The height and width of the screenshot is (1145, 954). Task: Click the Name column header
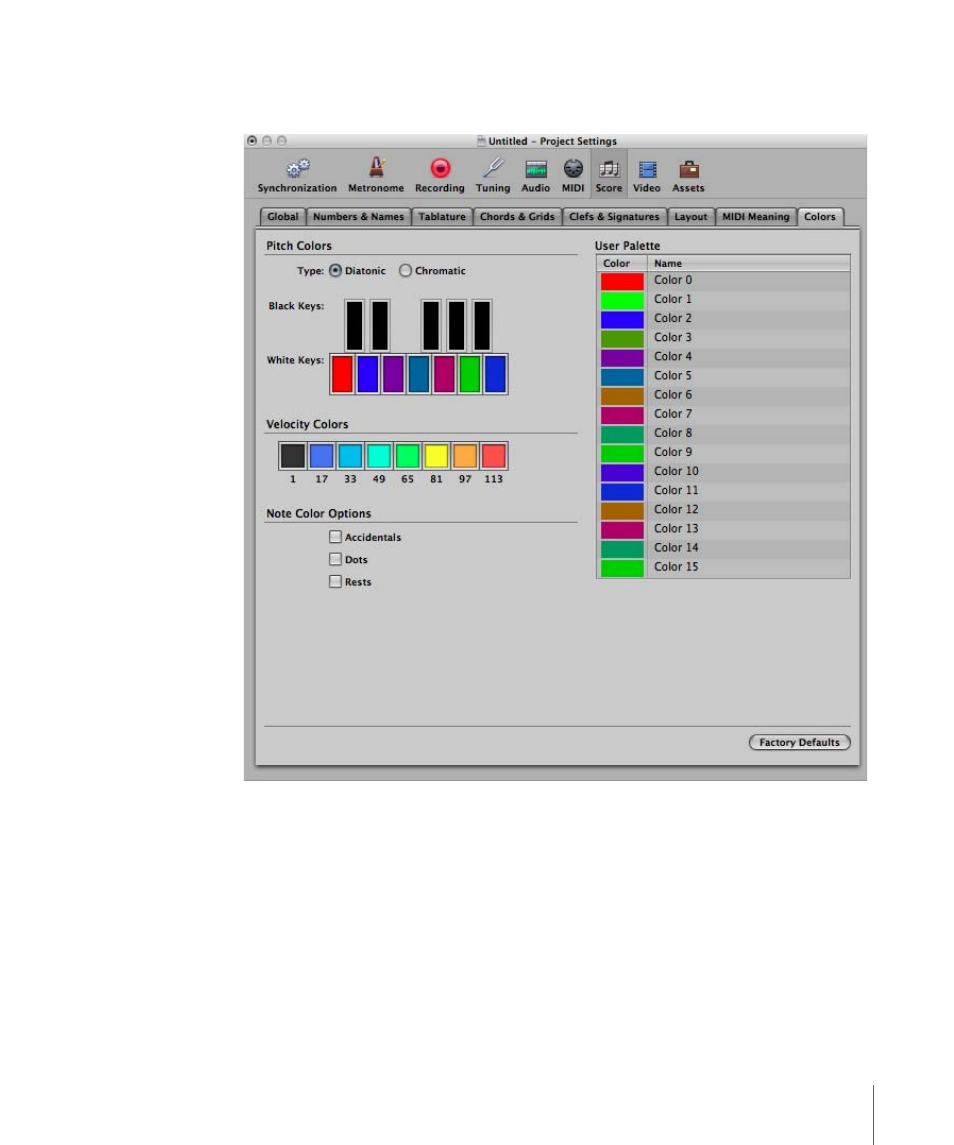pos(749,264)
